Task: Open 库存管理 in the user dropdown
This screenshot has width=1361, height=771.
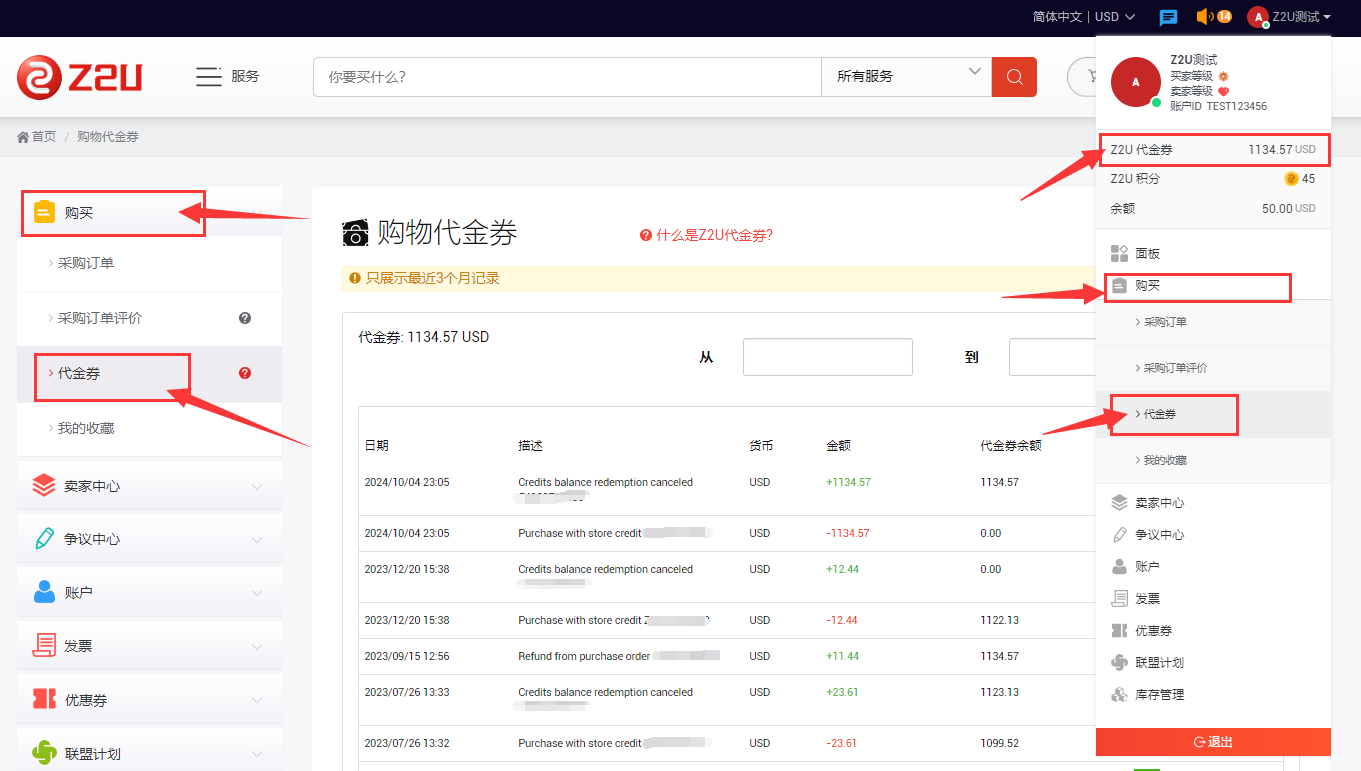Action: click(1159, 694)
